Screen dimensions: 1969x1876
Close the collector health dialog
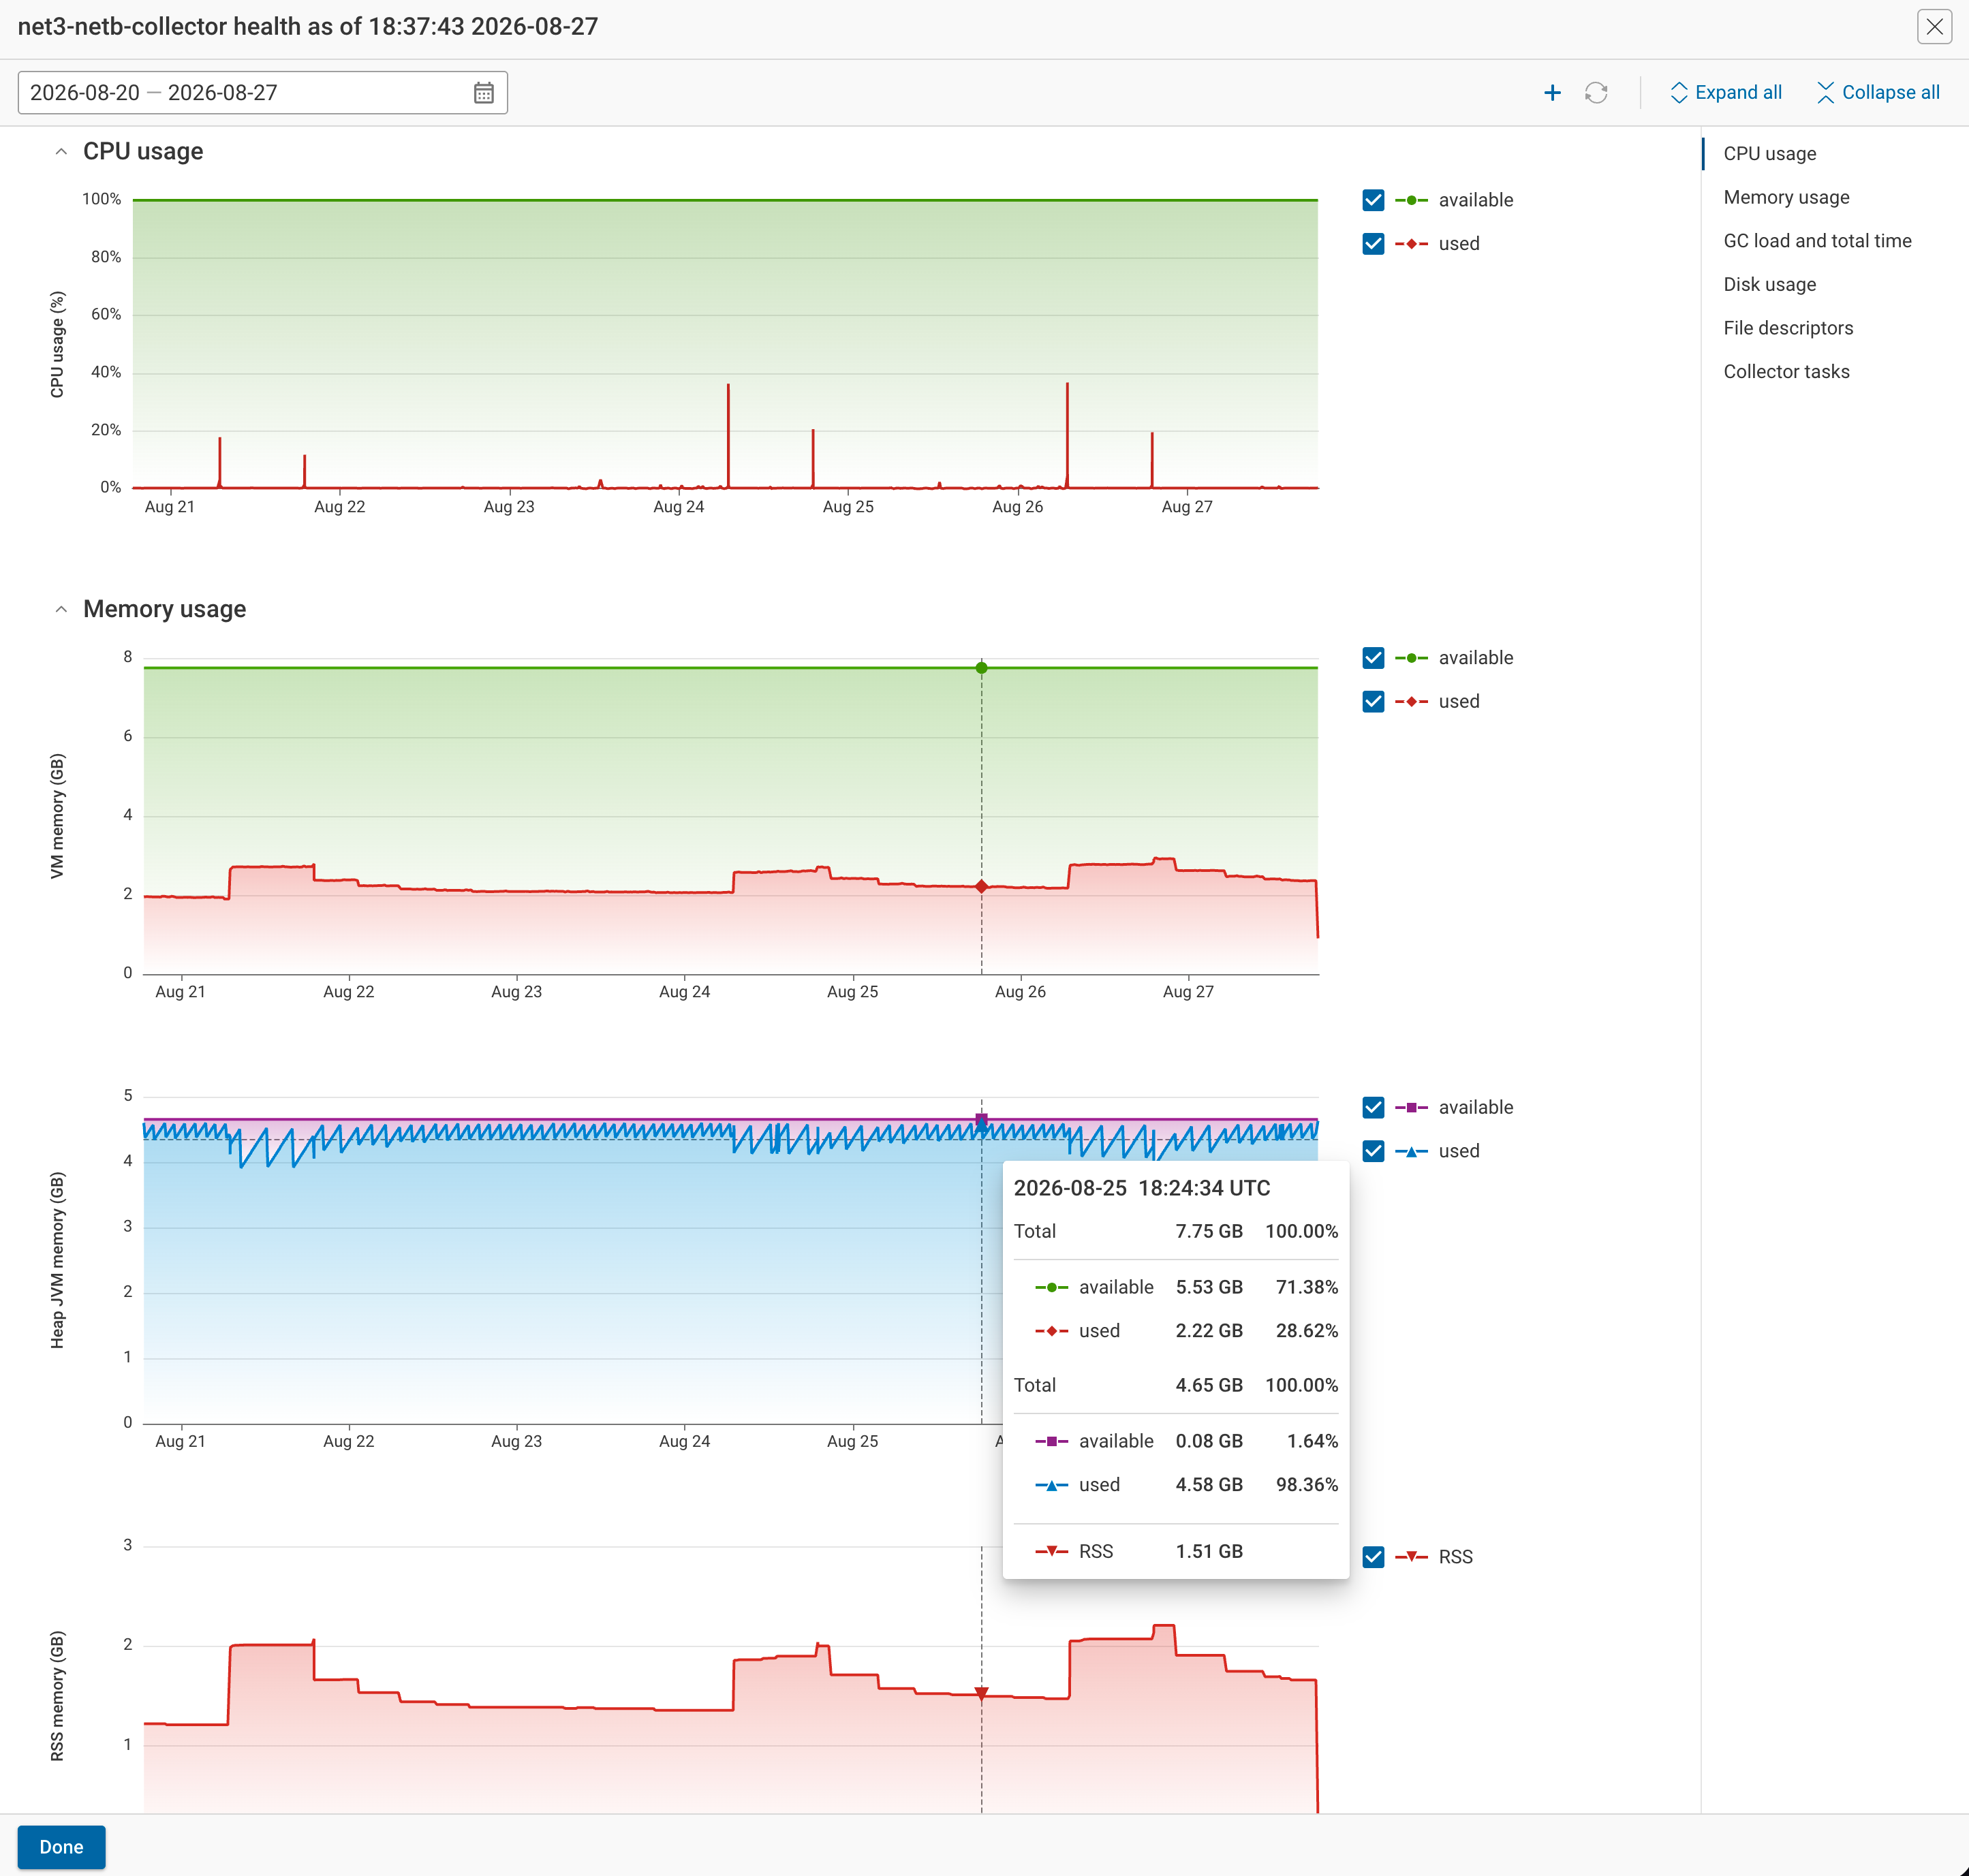[x=1934, y=26]
